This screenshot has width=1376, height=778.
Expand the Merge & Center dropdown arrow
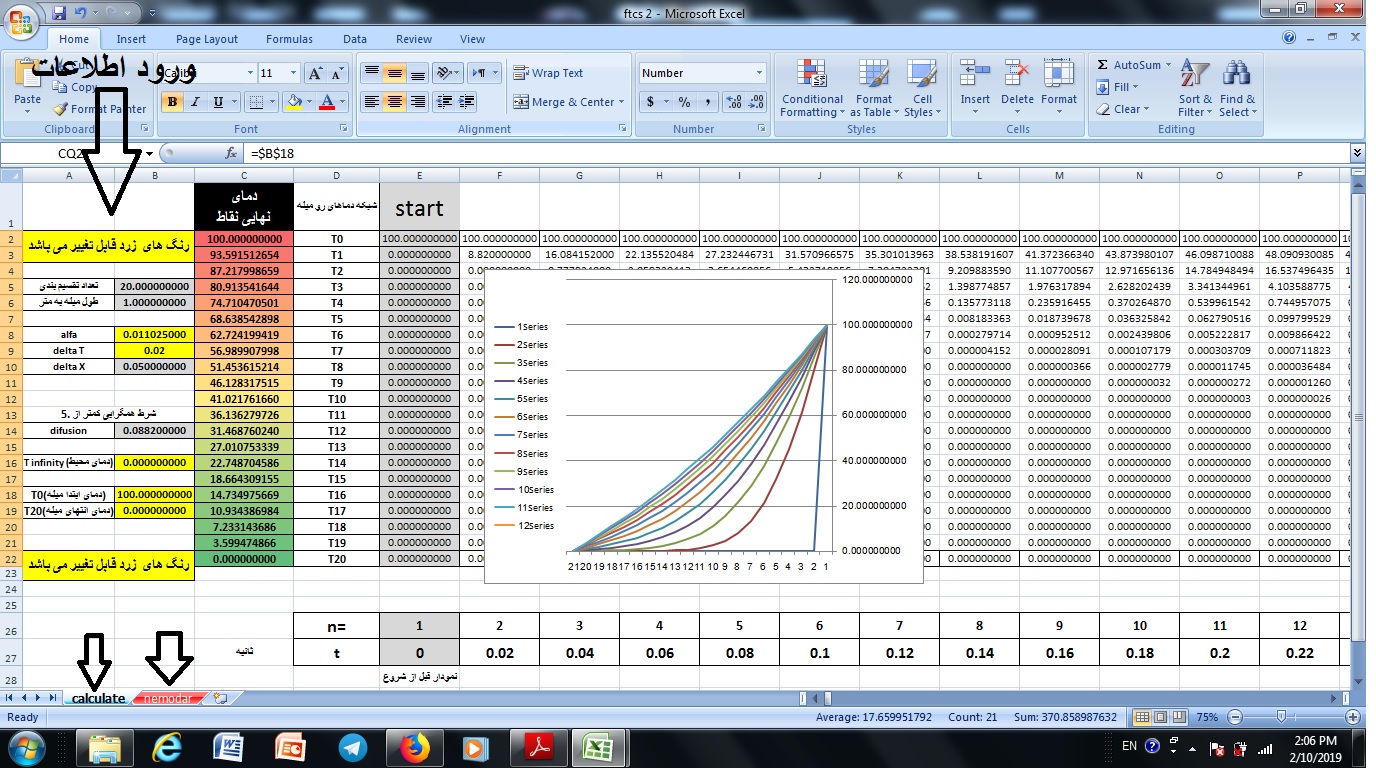coord(621,102)
